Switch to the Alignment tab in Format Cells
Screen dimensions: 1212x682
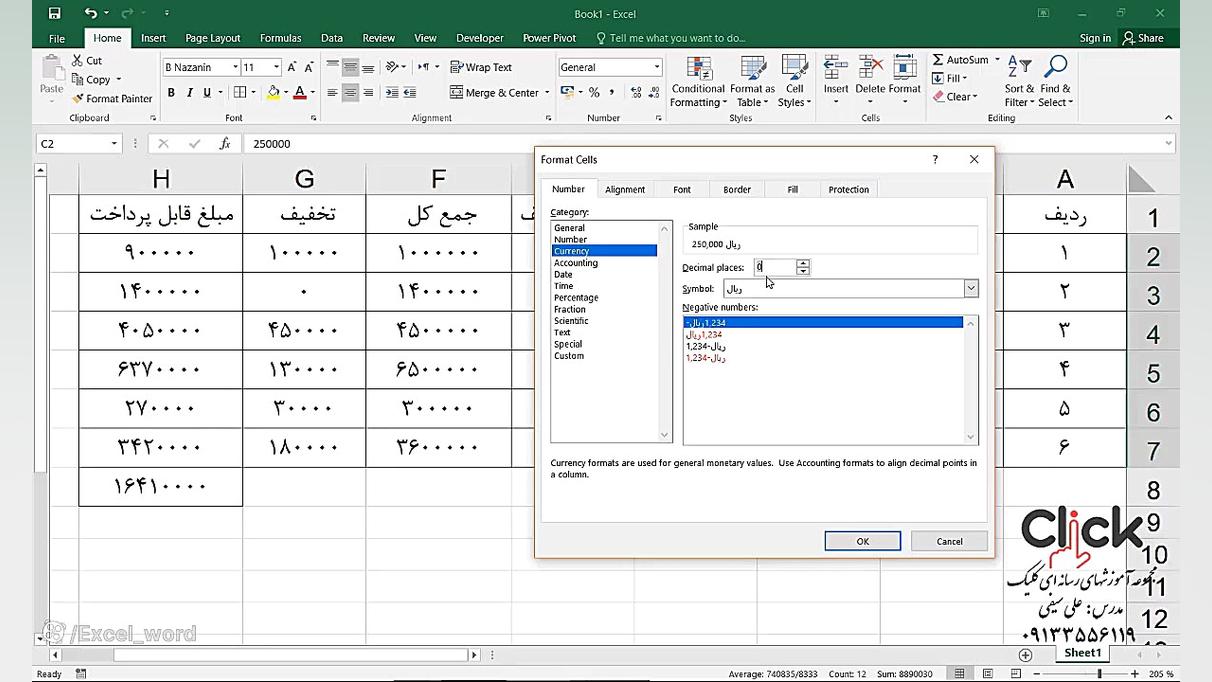coord(625,189)
